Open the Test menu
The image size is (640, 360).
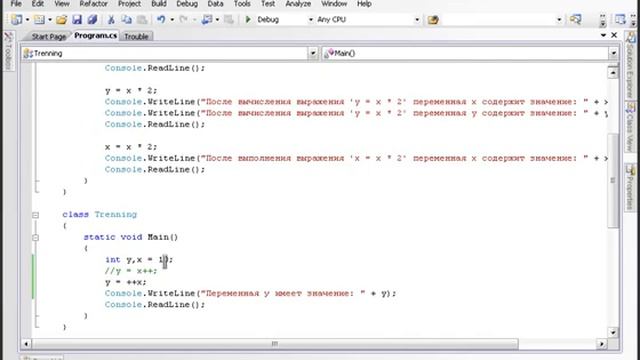coord(268,4)
